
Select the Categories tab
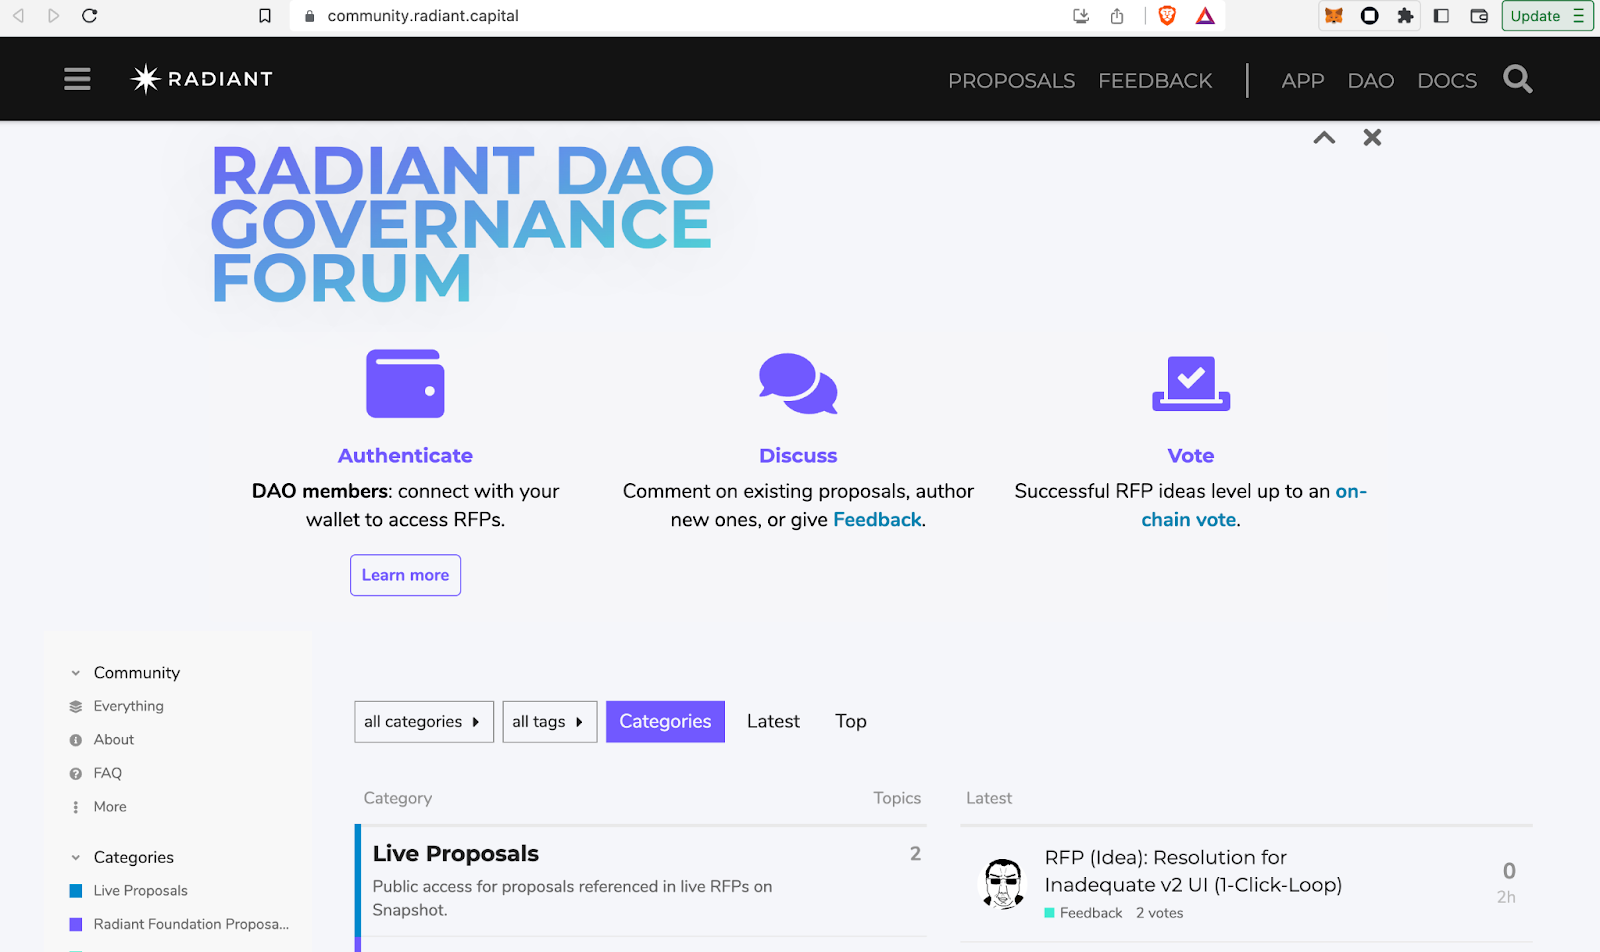coord(665,722)
